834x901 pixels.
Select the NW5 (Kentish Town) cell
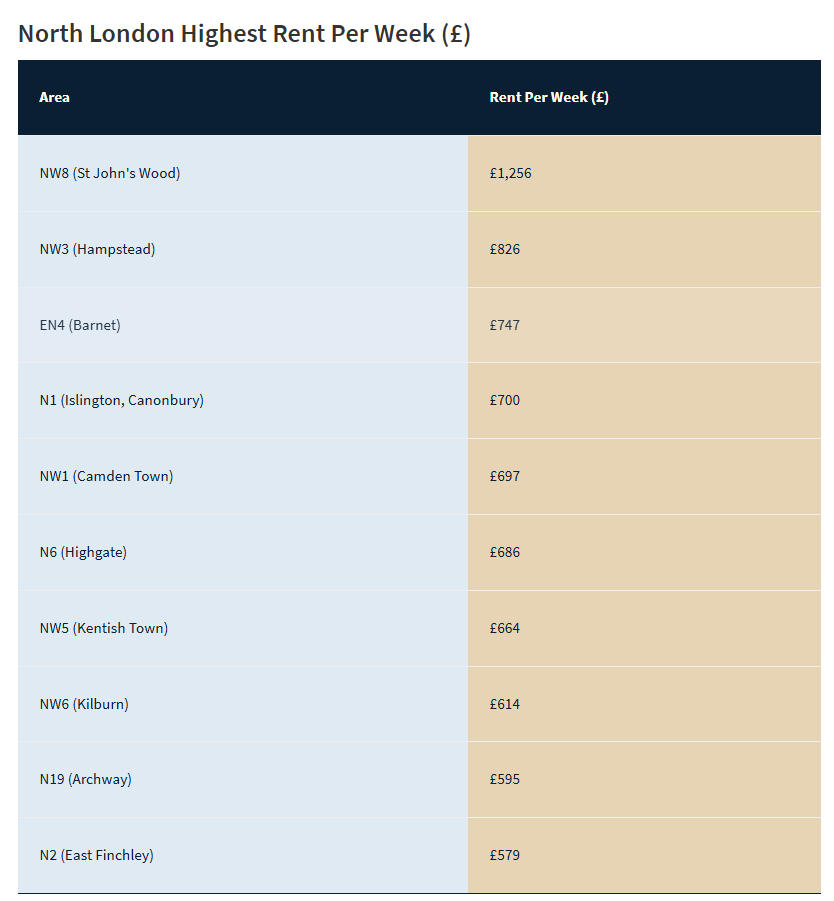point(243,627)
